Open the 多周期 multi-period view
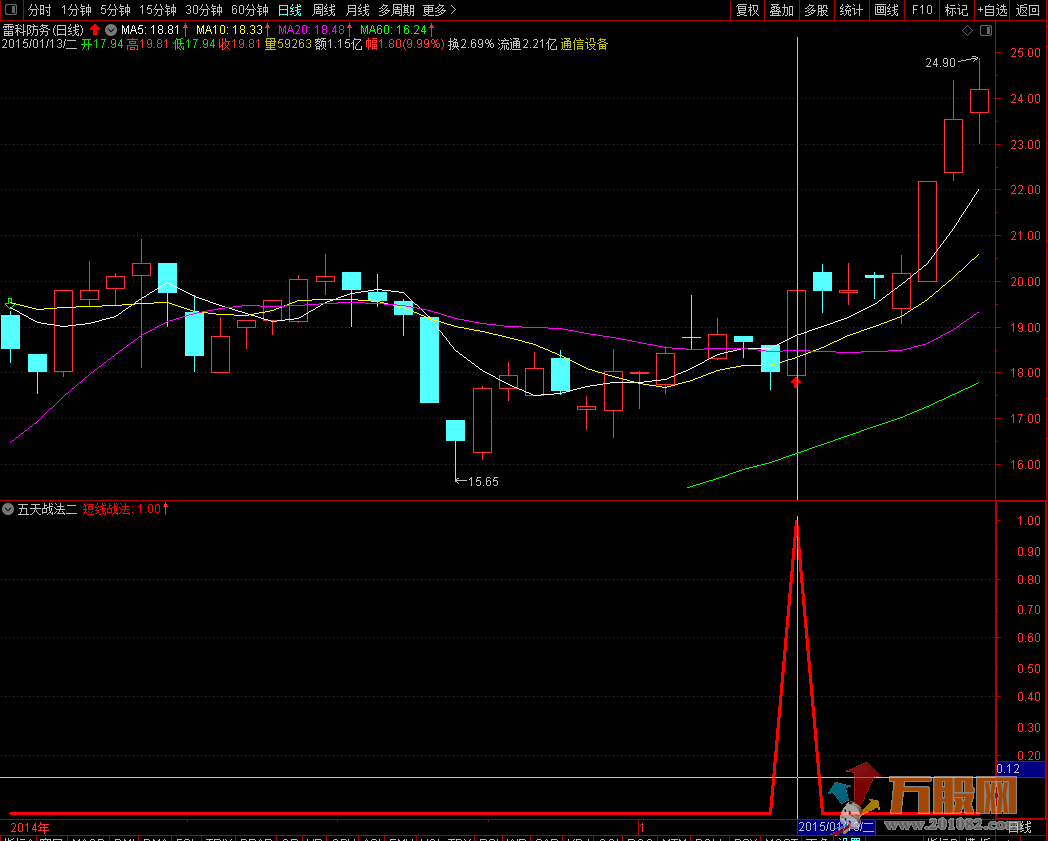This screenshot has width=1048, height=841. tap(396, 10)
